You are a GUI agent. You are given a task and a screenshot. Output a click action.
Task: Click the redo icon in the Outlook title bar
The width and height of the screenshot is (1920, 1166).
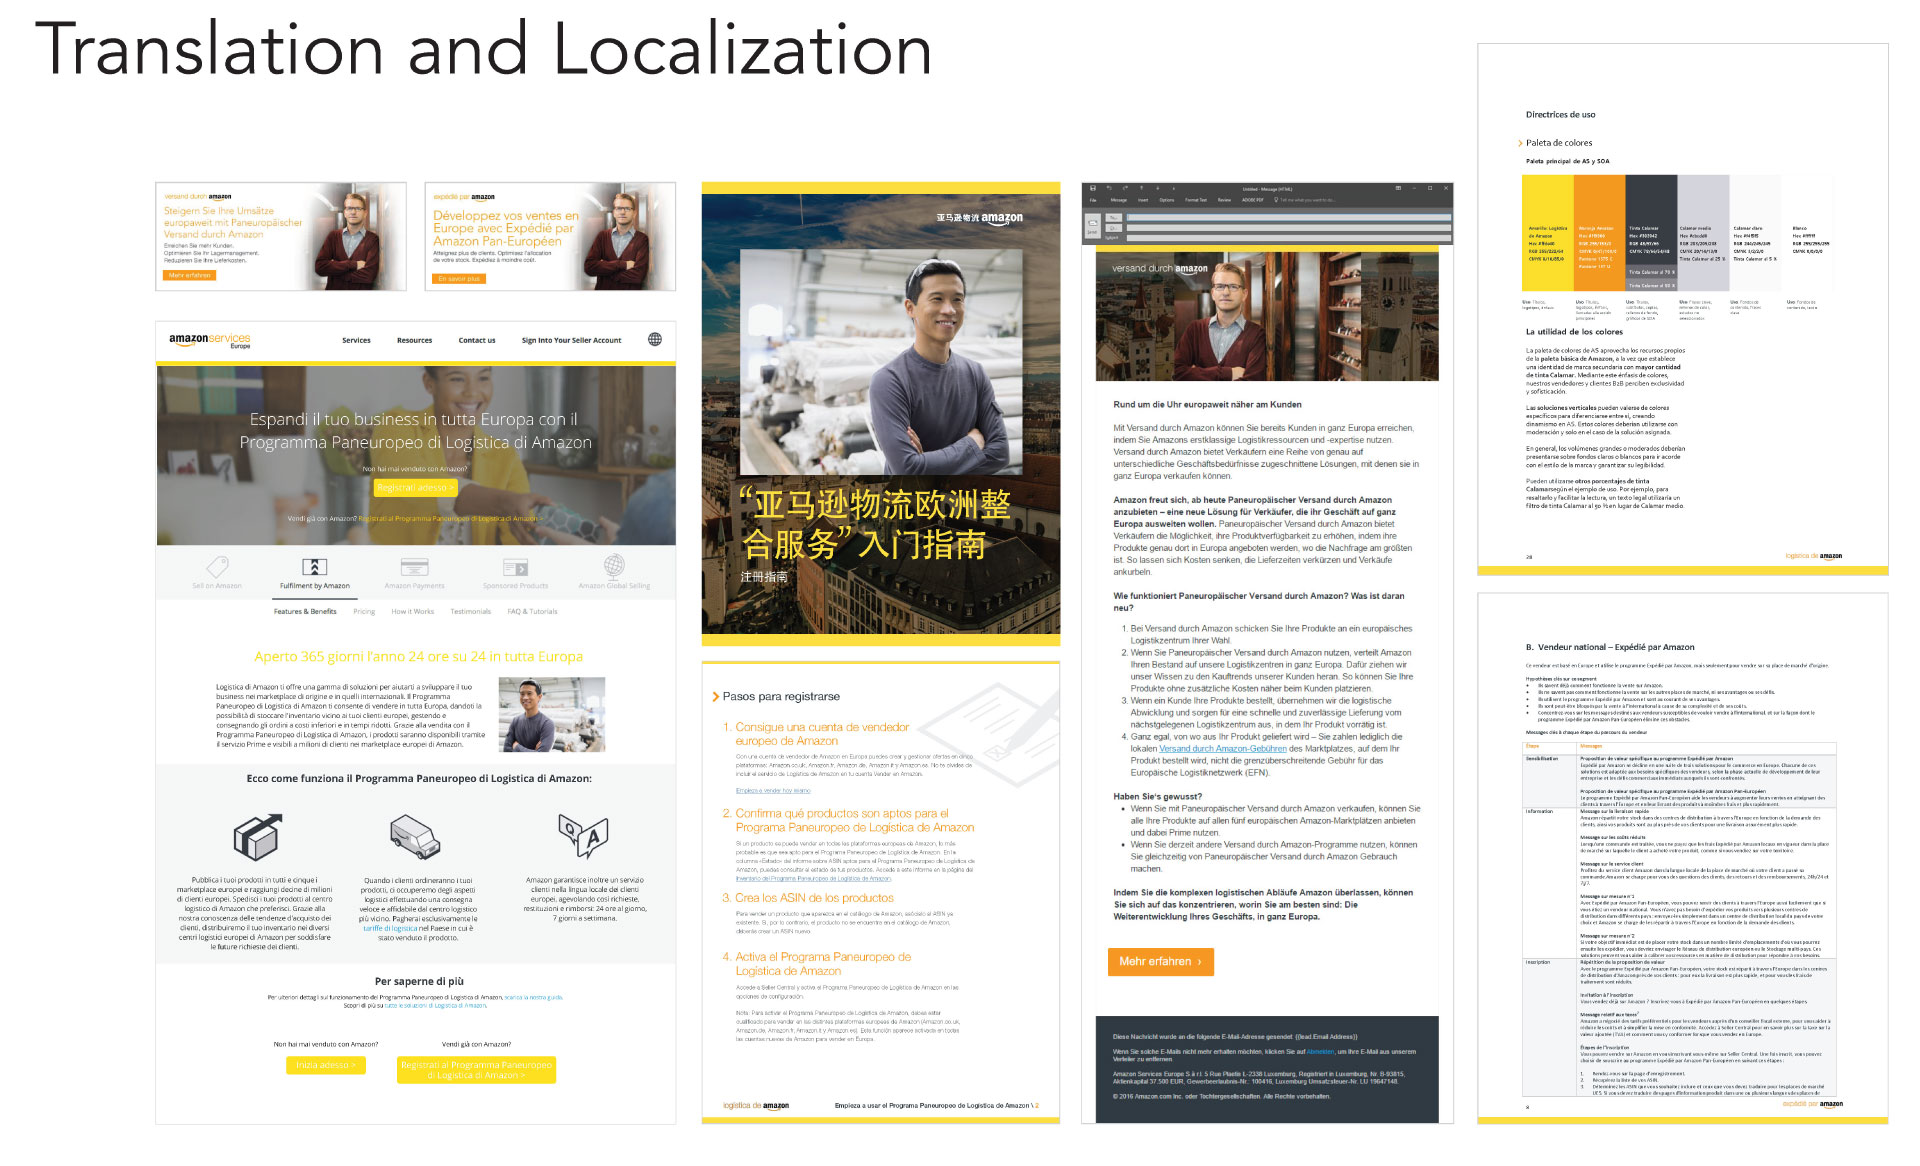[x=1125, y=188]
